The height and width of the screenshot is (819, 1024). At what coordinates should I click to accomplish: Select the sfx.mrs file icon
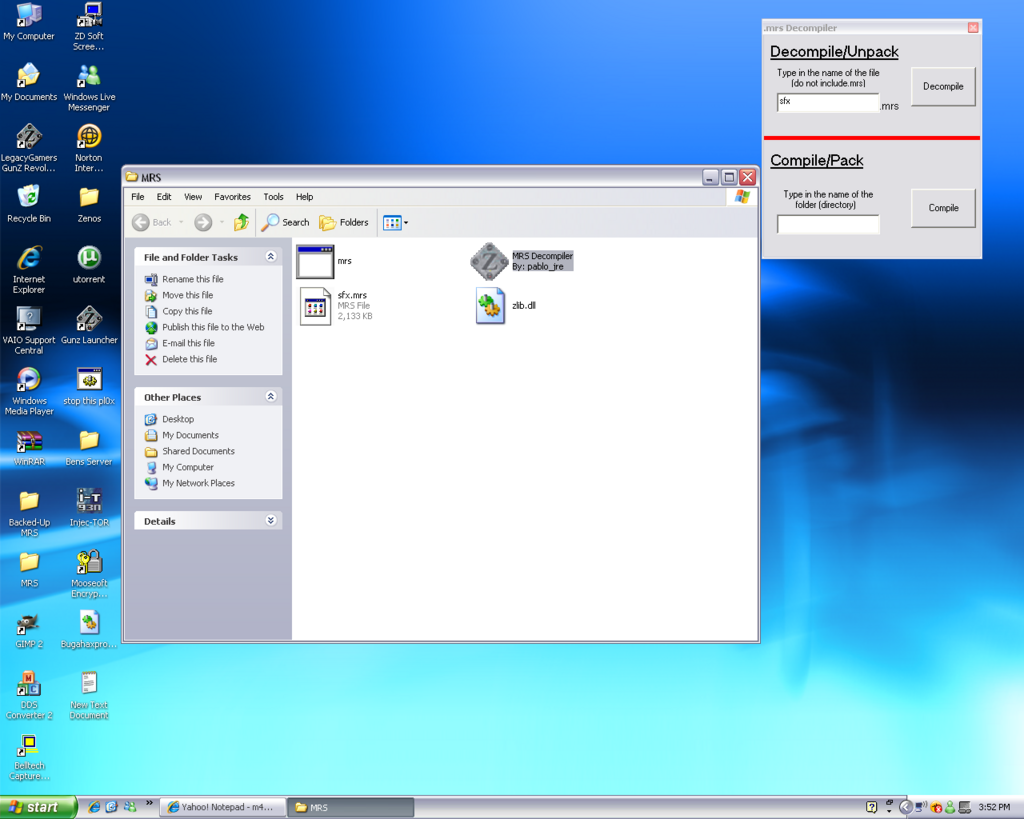click(x=315, y=306)
